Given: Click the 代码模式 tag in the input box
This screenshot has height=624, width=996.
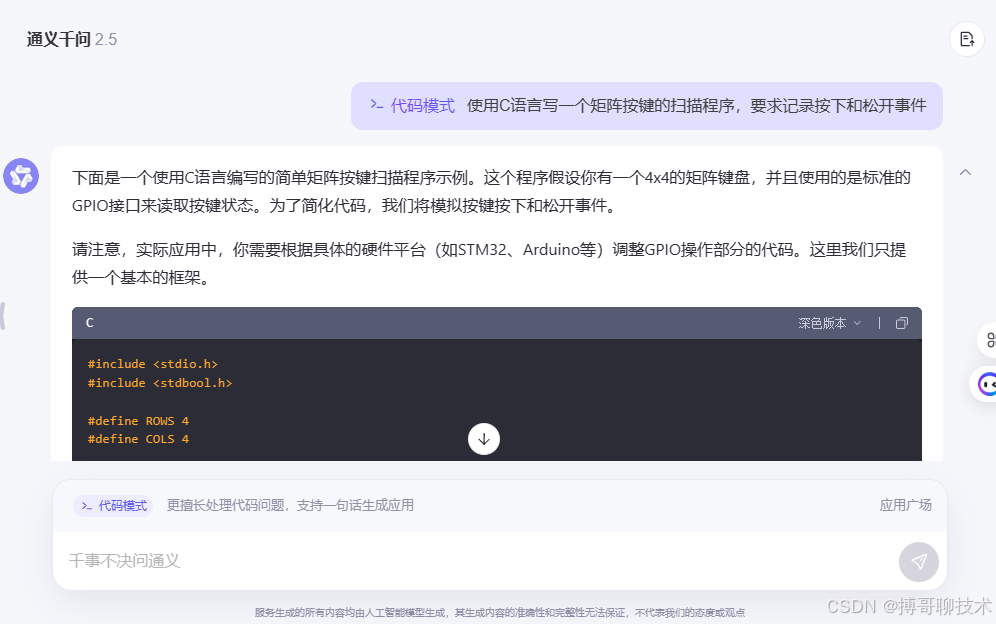Looking at the screenshot, I should coord(114,506).
